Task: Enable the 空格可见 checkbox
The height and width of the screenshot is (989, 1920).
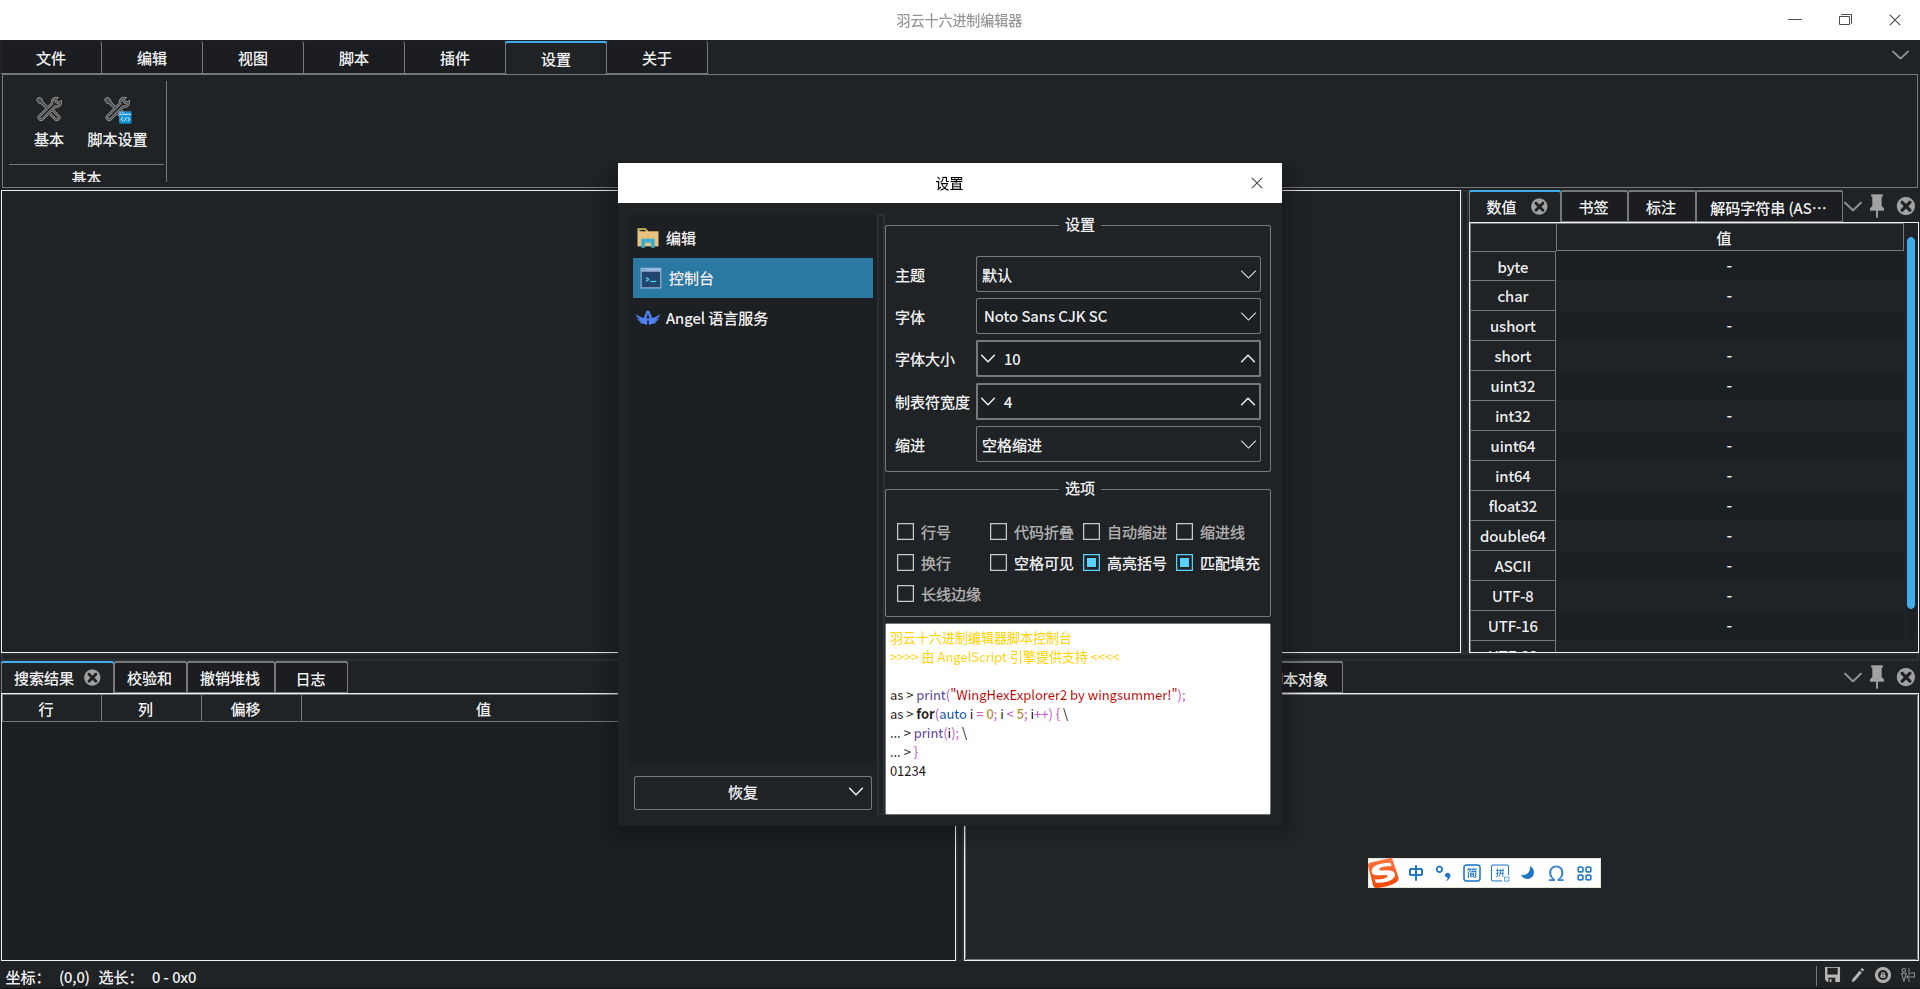Action: [998, 563]
